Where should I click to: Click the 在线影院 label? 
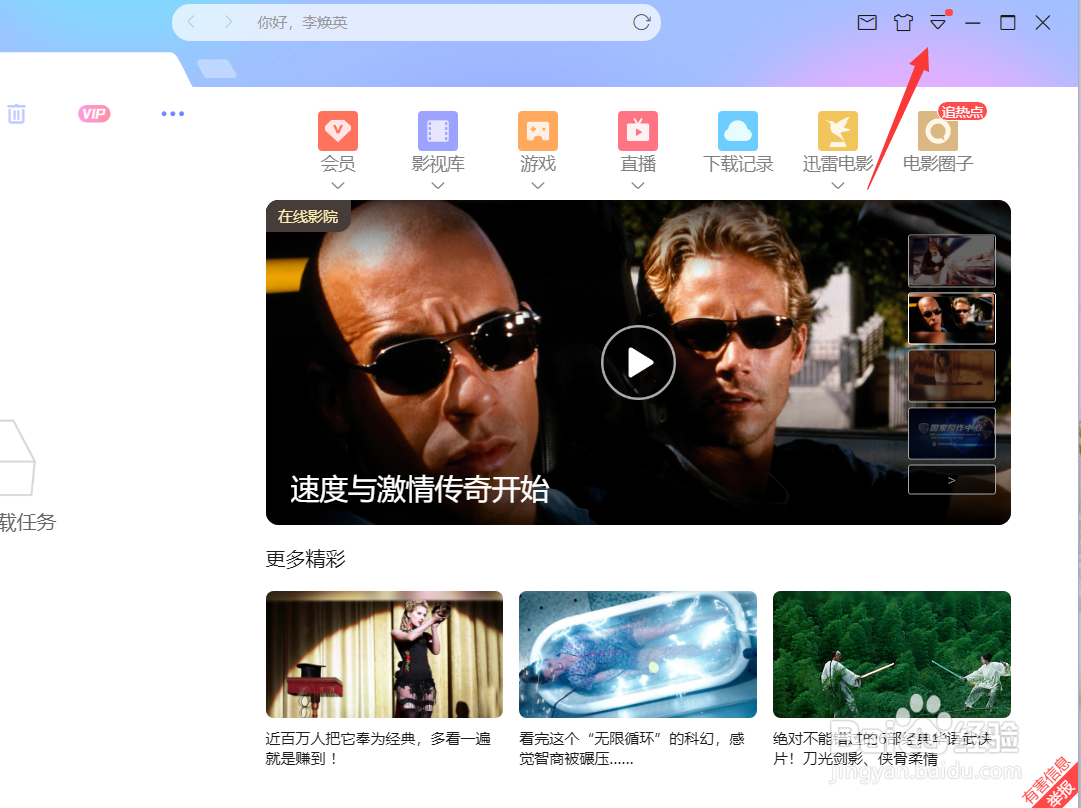click(307, 216)
